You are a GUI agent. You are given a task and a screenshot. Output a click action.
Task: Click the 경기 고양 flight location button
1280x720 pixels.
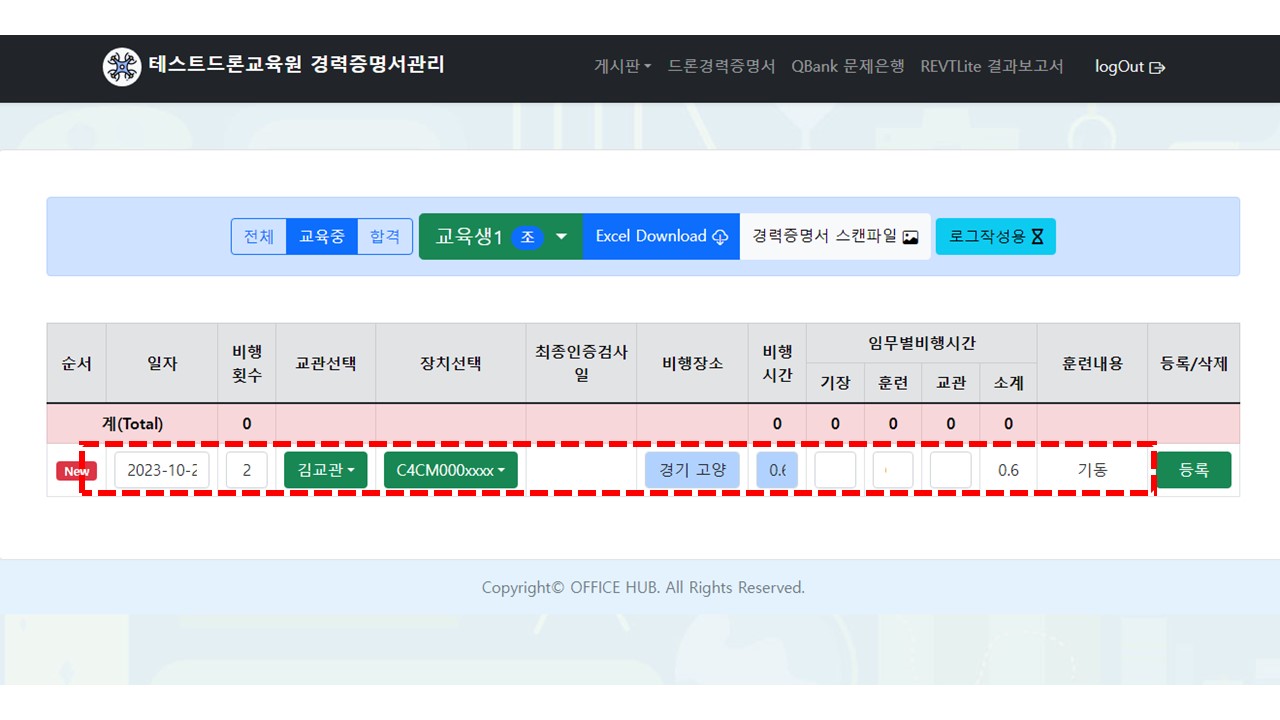692,470
